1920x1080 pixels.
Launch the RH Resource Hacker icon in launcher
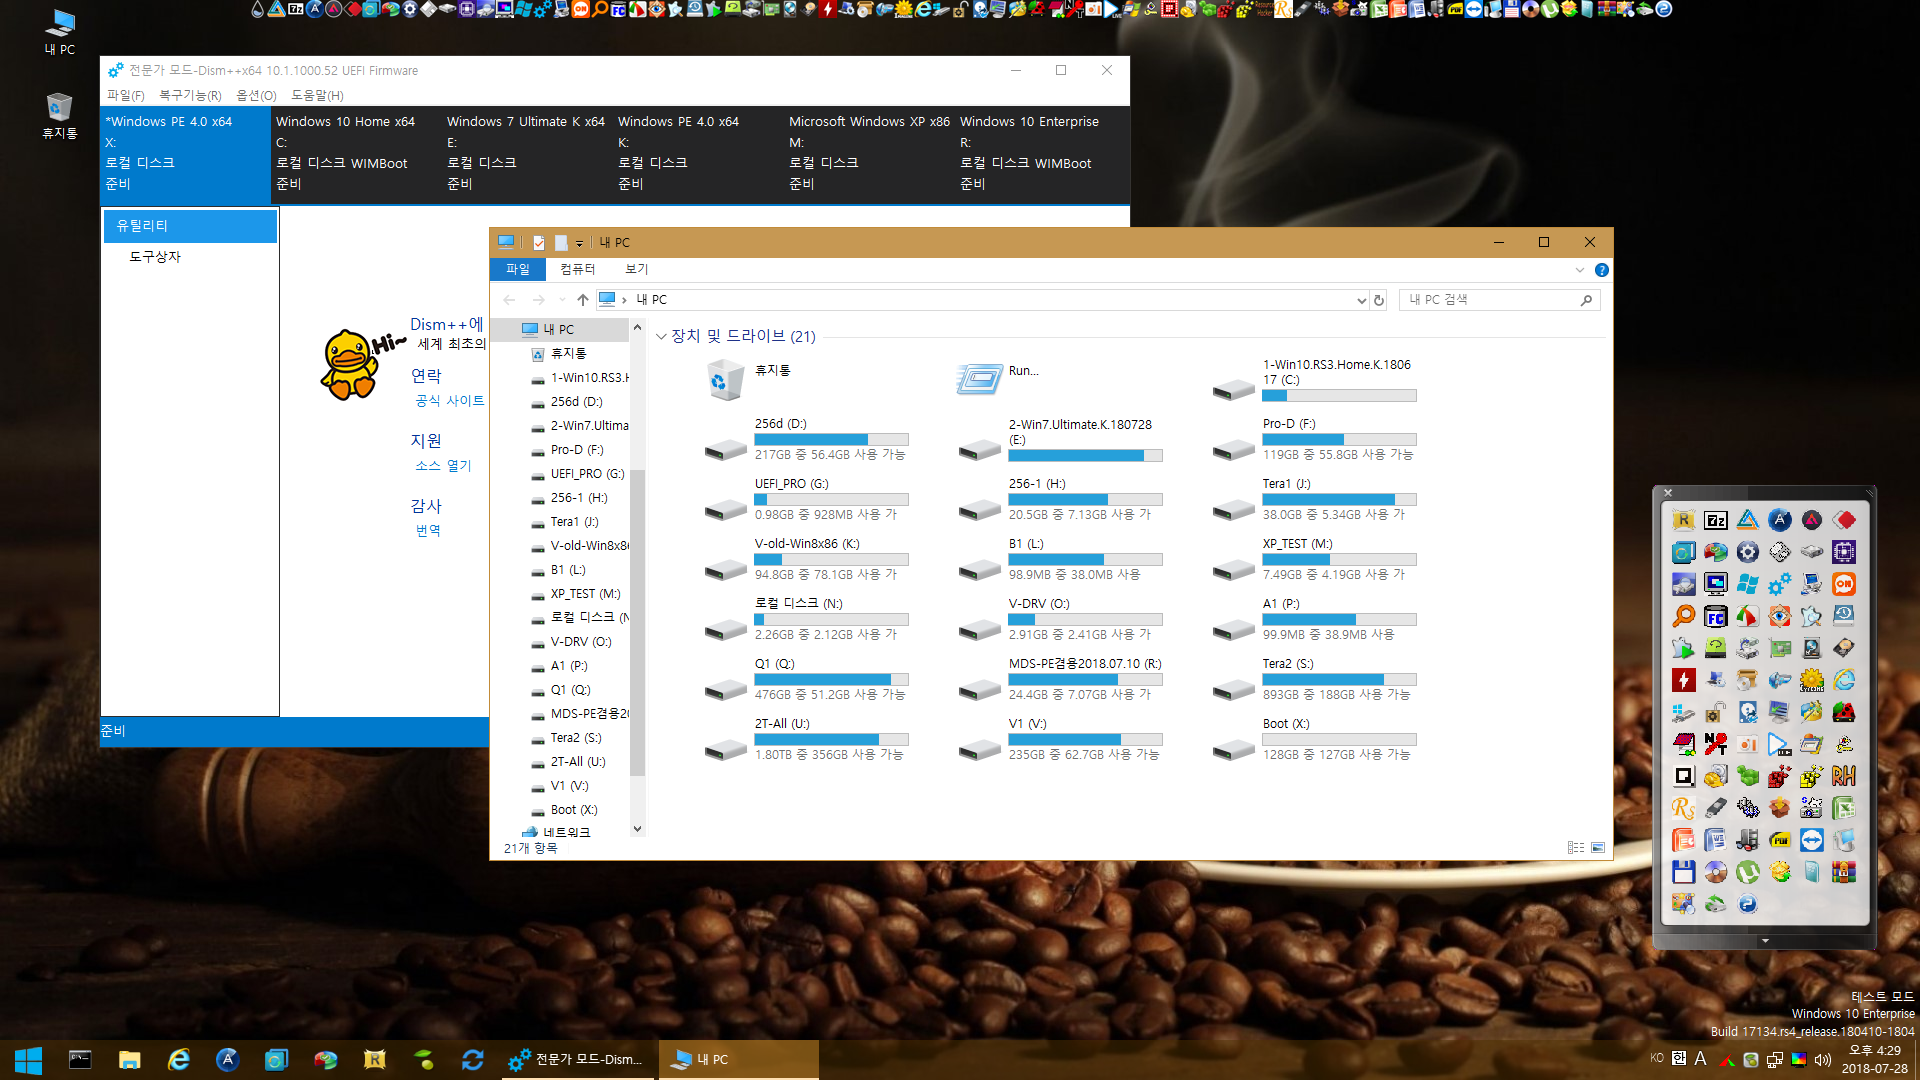pyautogui.click(x=1843, y=776)
